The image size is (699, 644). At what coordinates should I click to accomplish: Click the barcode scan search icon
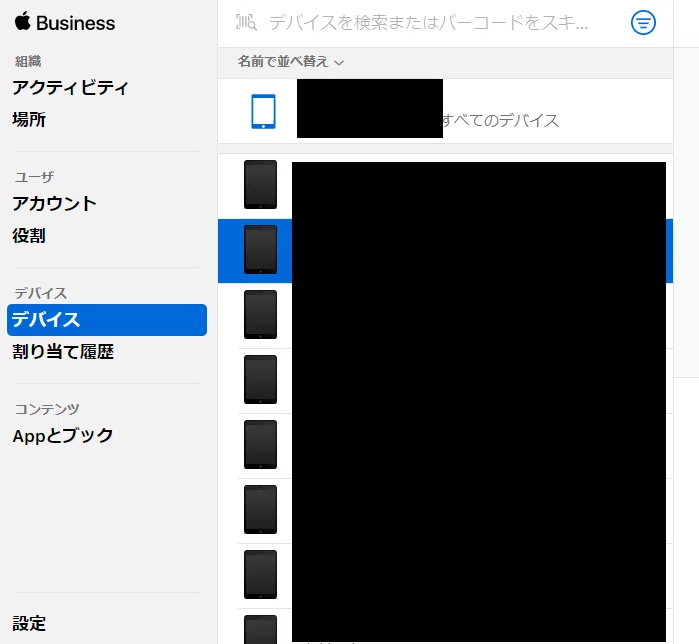pos(246,22)
